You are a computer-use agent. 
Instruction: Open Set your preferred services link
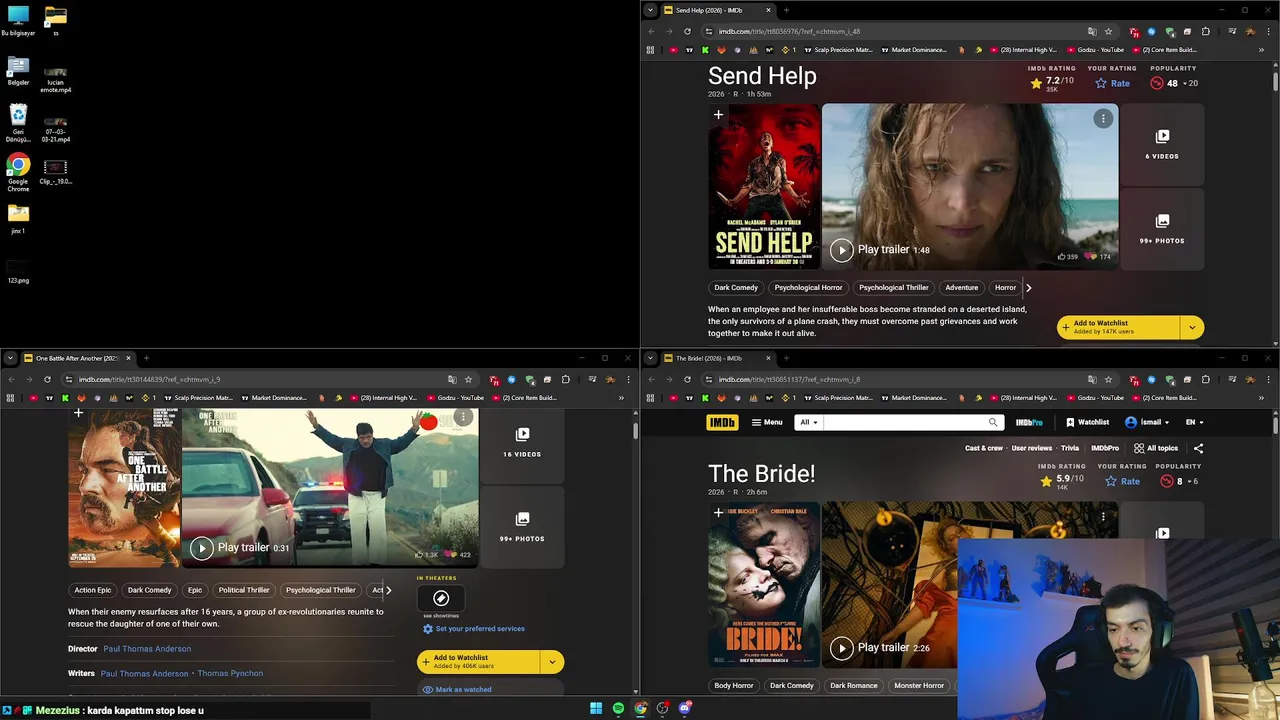tap(473, 629)
